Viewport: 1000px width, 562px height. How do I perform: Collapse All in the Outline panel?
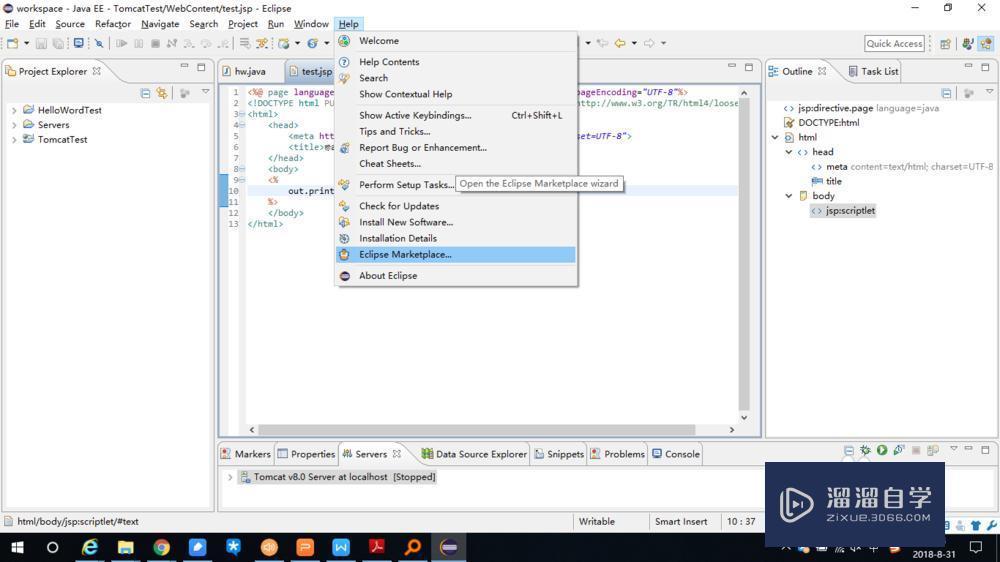pos(946,93)
